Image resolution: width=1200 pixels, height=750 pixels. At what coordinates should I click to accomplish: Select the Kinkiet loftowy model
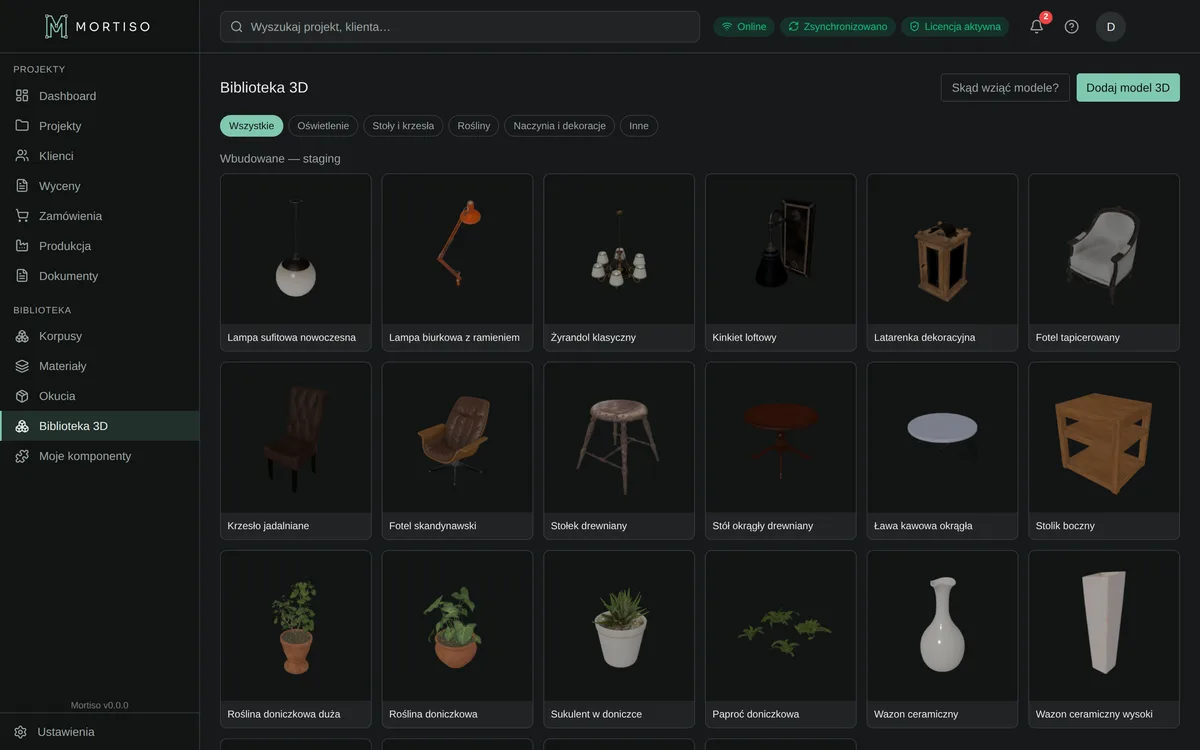(x=781, y=263)
